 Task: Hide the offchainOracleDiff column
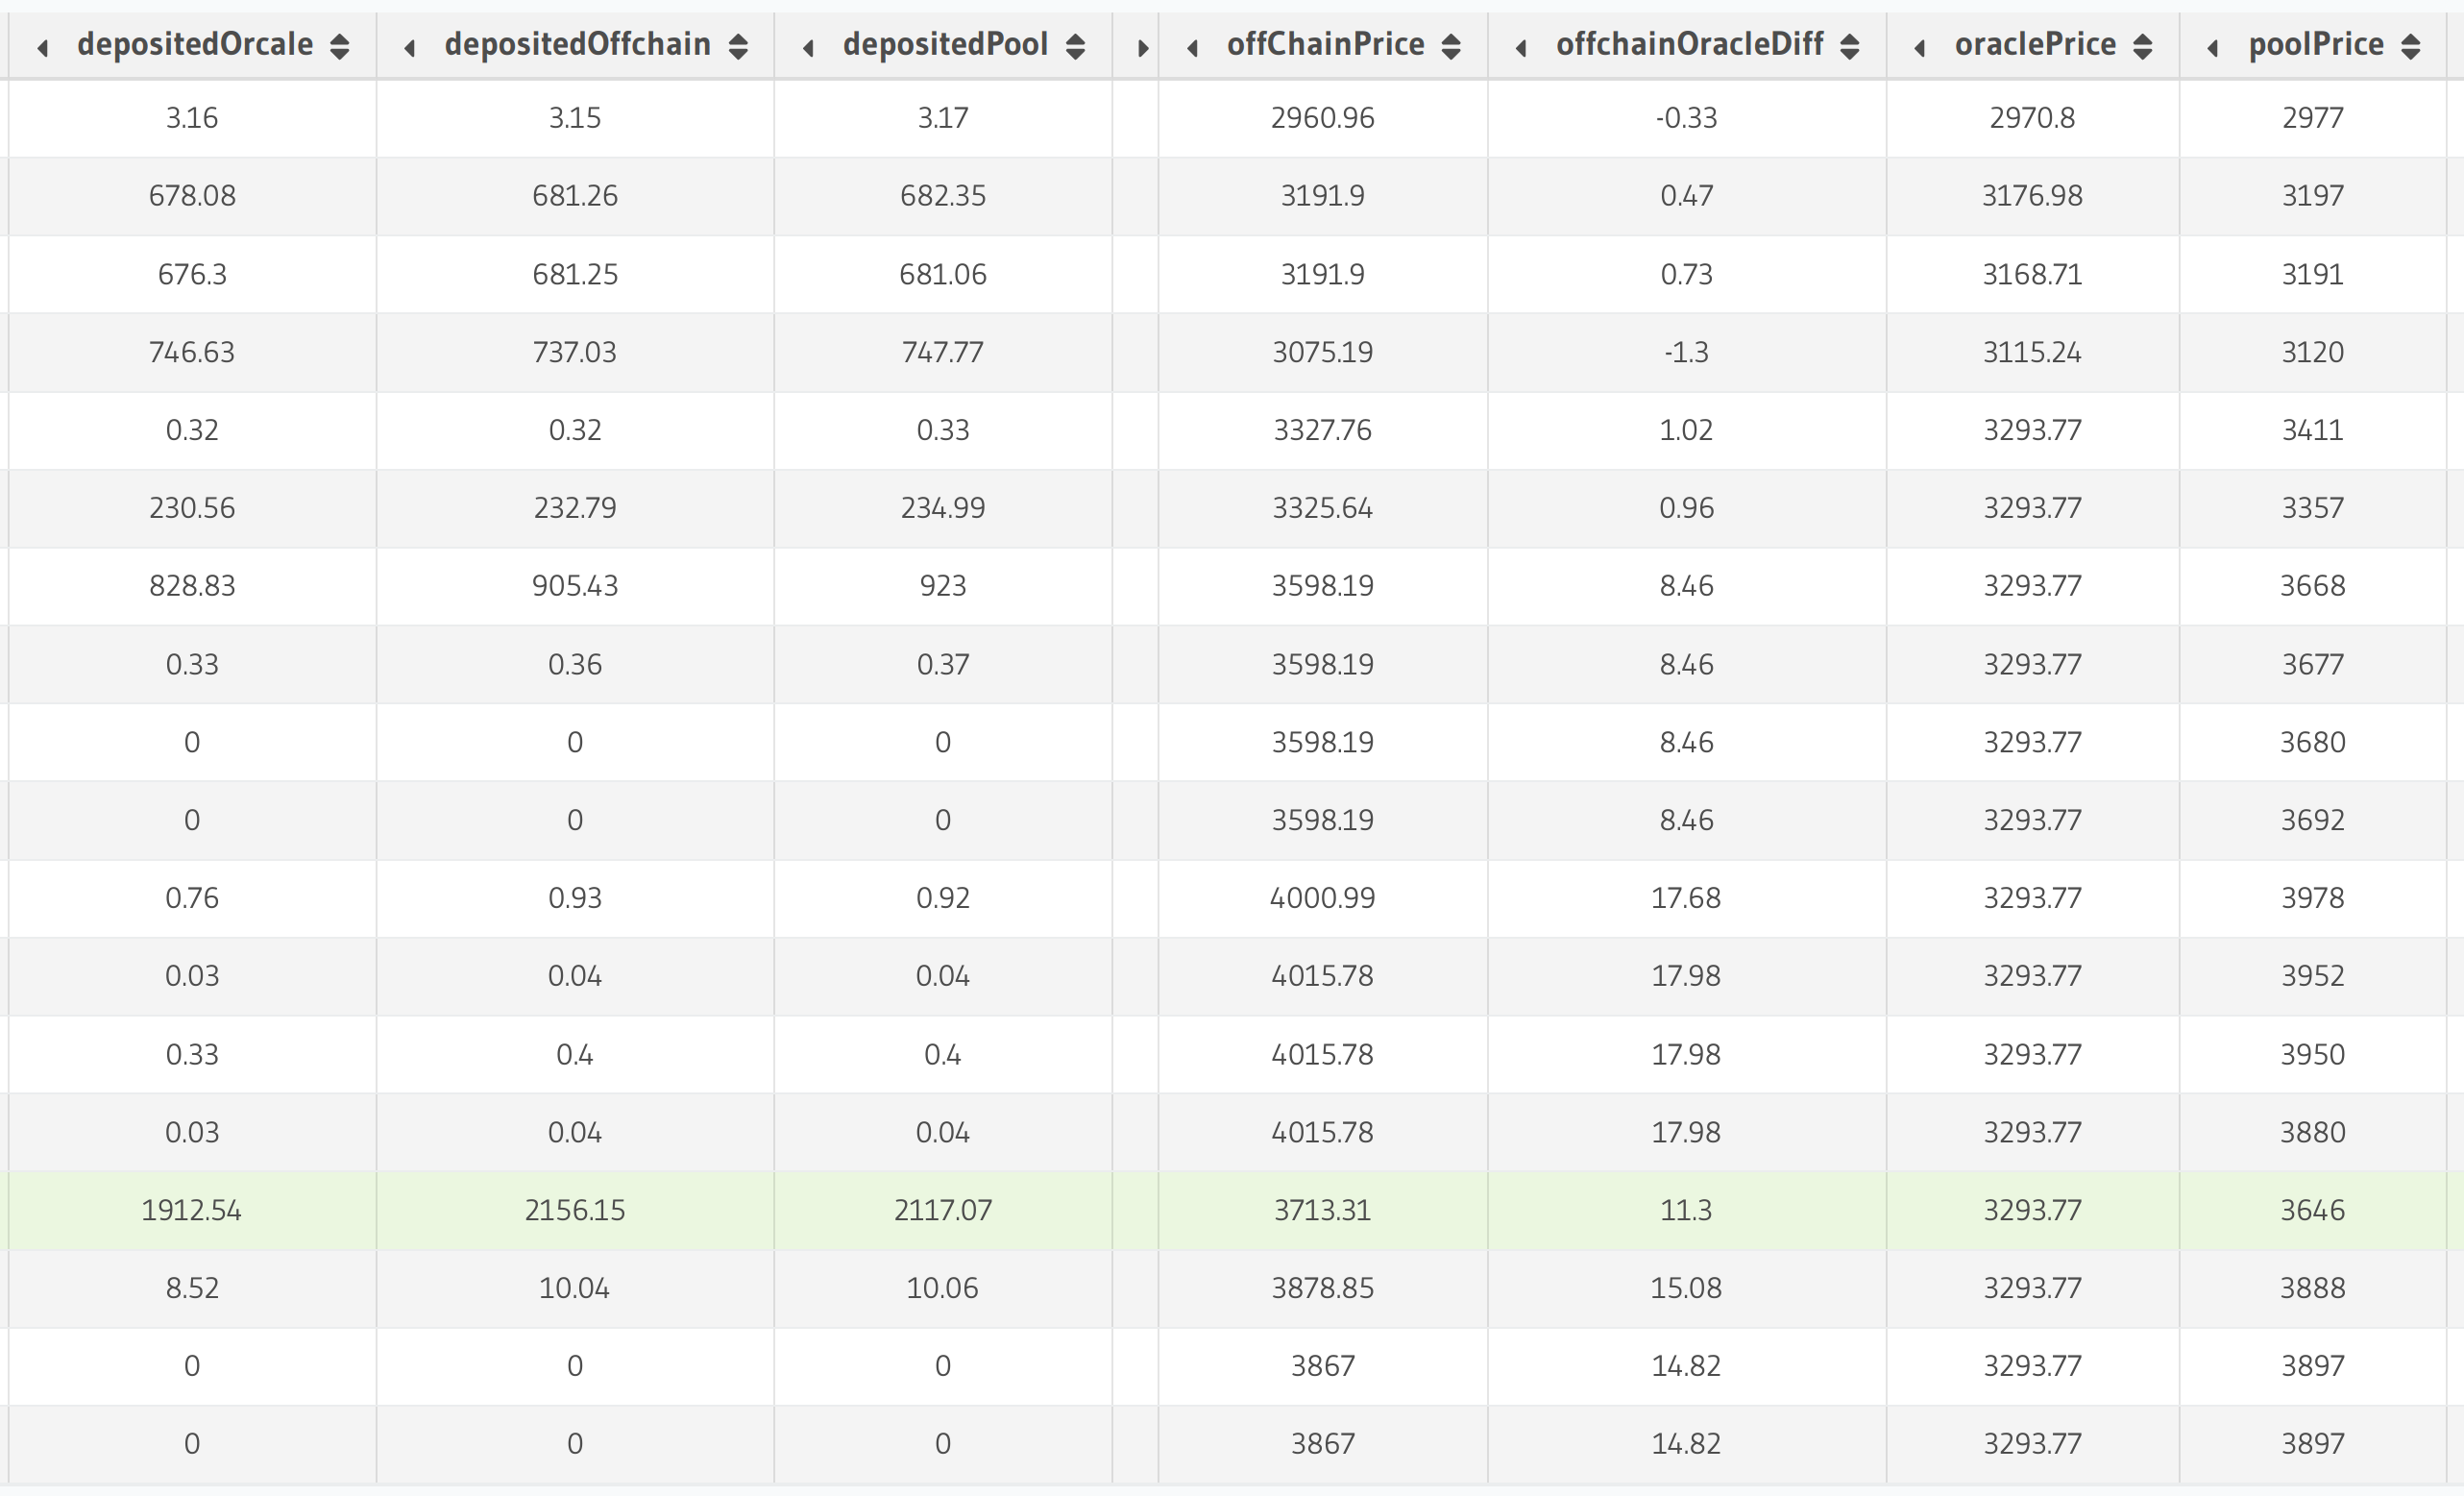pyautogui.click(x=1523, y=44)
